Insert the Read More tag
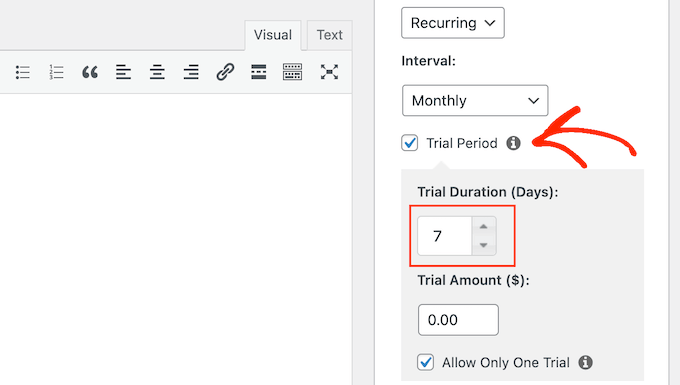The height and width of the screenshot is (385, 680). (259, 72)
